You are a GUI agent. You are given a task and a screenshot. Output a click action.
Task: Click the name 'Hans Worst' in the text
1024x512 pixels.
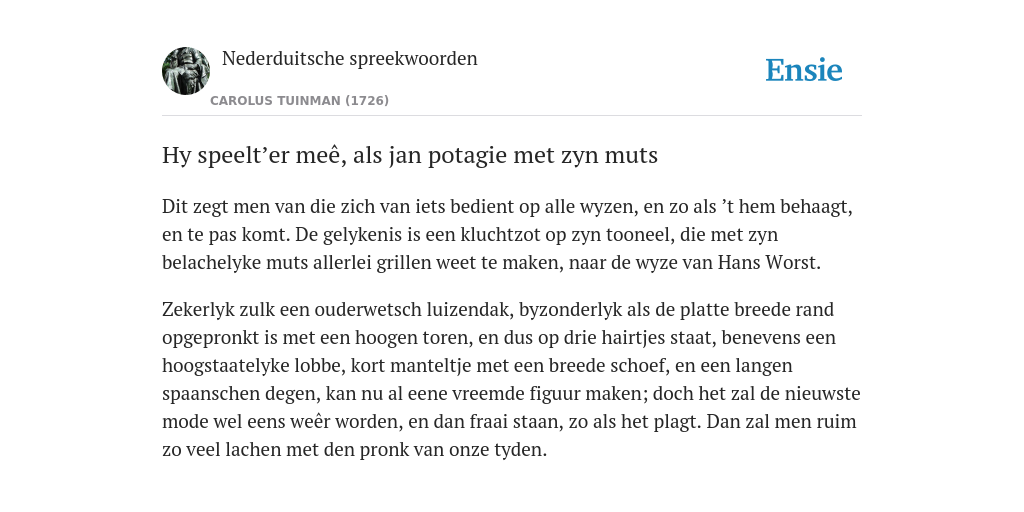click(769, 263)
